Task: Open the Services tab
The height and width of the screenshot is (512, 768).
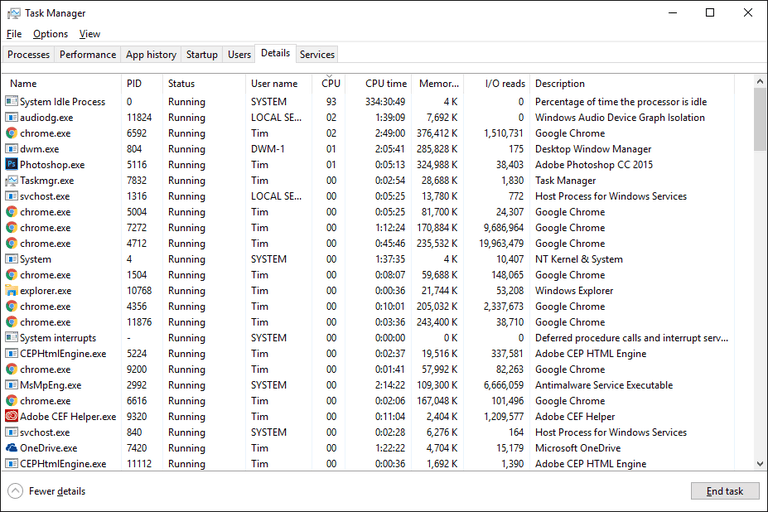Action: click(x=317, y=54)
